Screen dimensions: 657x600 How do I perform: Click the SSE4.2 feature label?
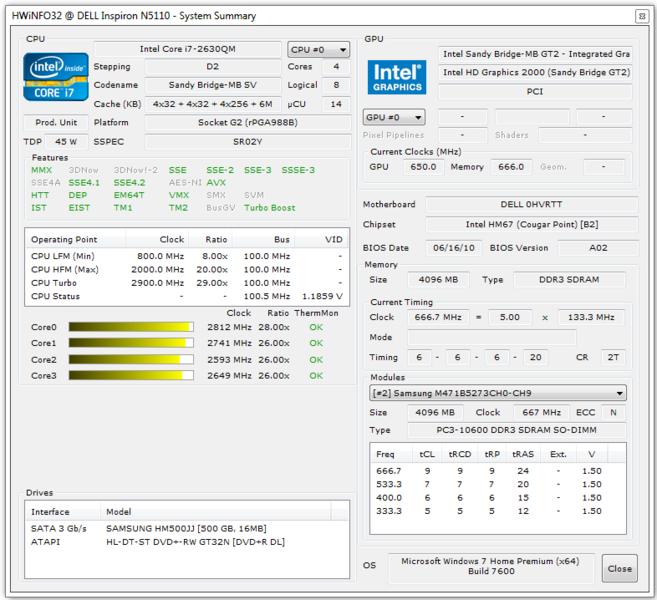[x=129, y=183]
